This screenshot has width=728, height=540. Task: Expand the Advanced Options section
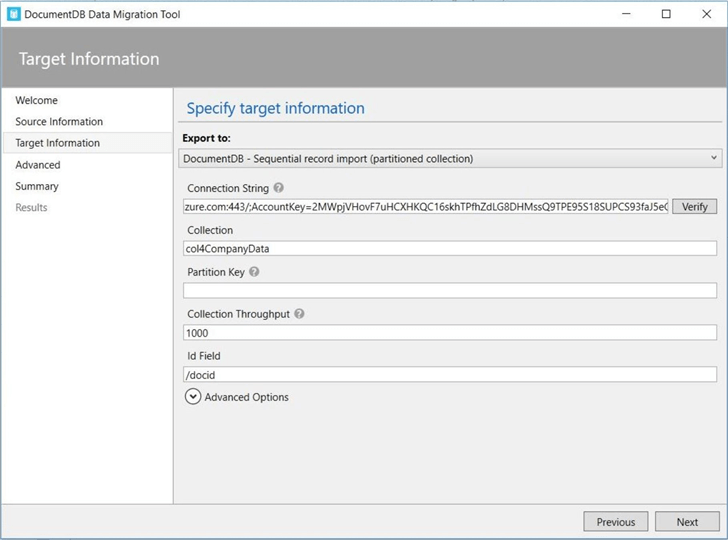193,397
